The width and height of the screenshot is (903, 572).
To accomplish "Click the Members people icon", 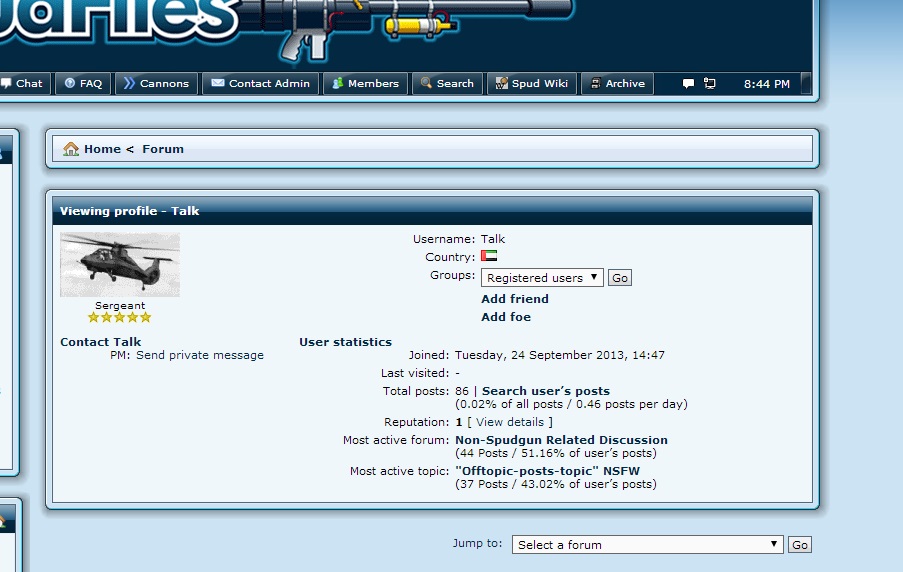I will tap(338, 84).
